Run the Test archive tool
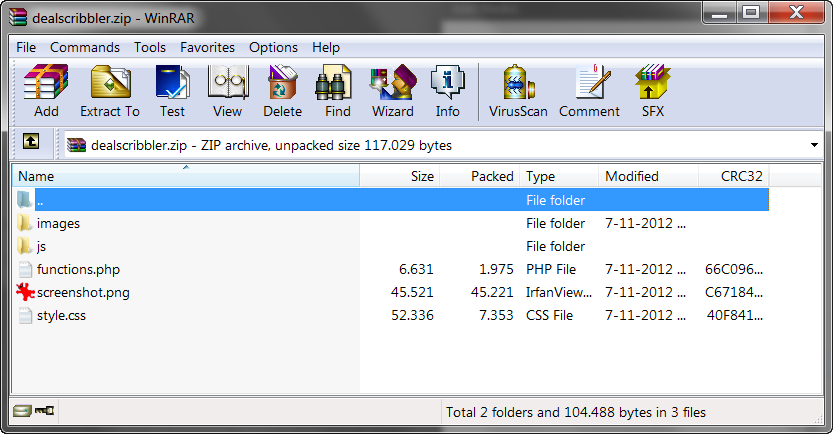 172,91
